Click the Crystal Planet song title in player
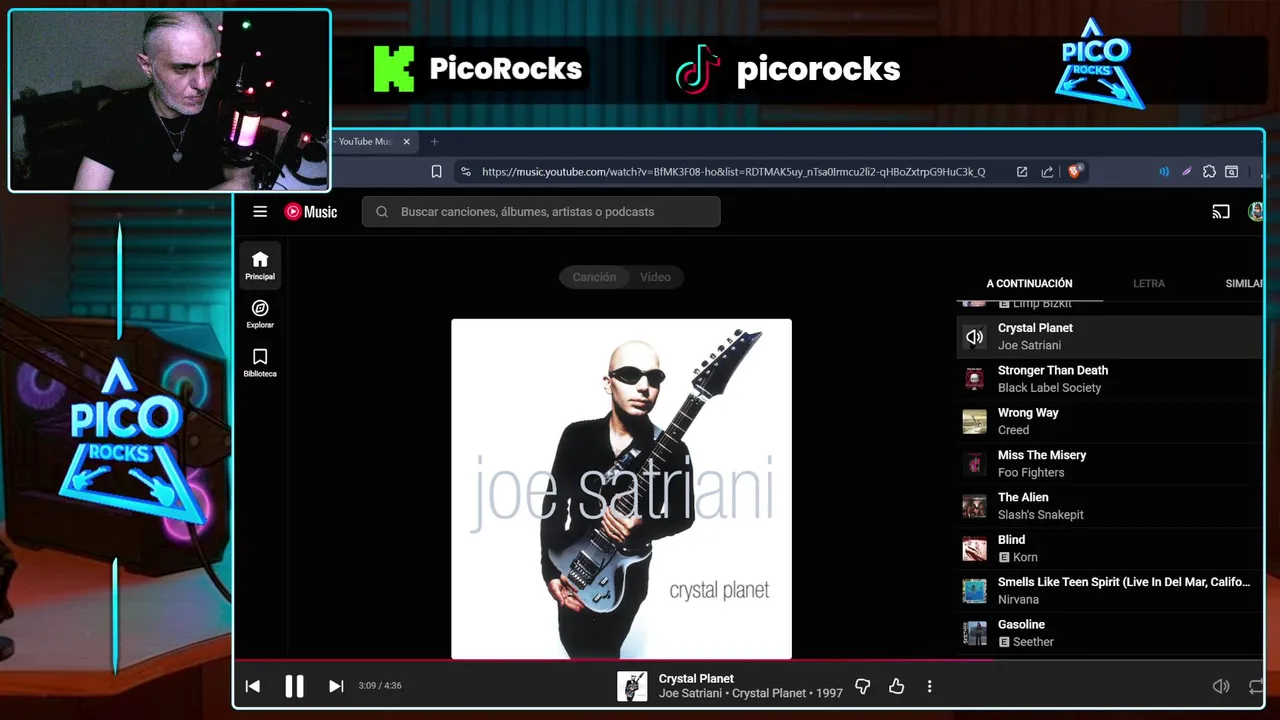This screenshot has width=1280, height=720. pos(696,678)
